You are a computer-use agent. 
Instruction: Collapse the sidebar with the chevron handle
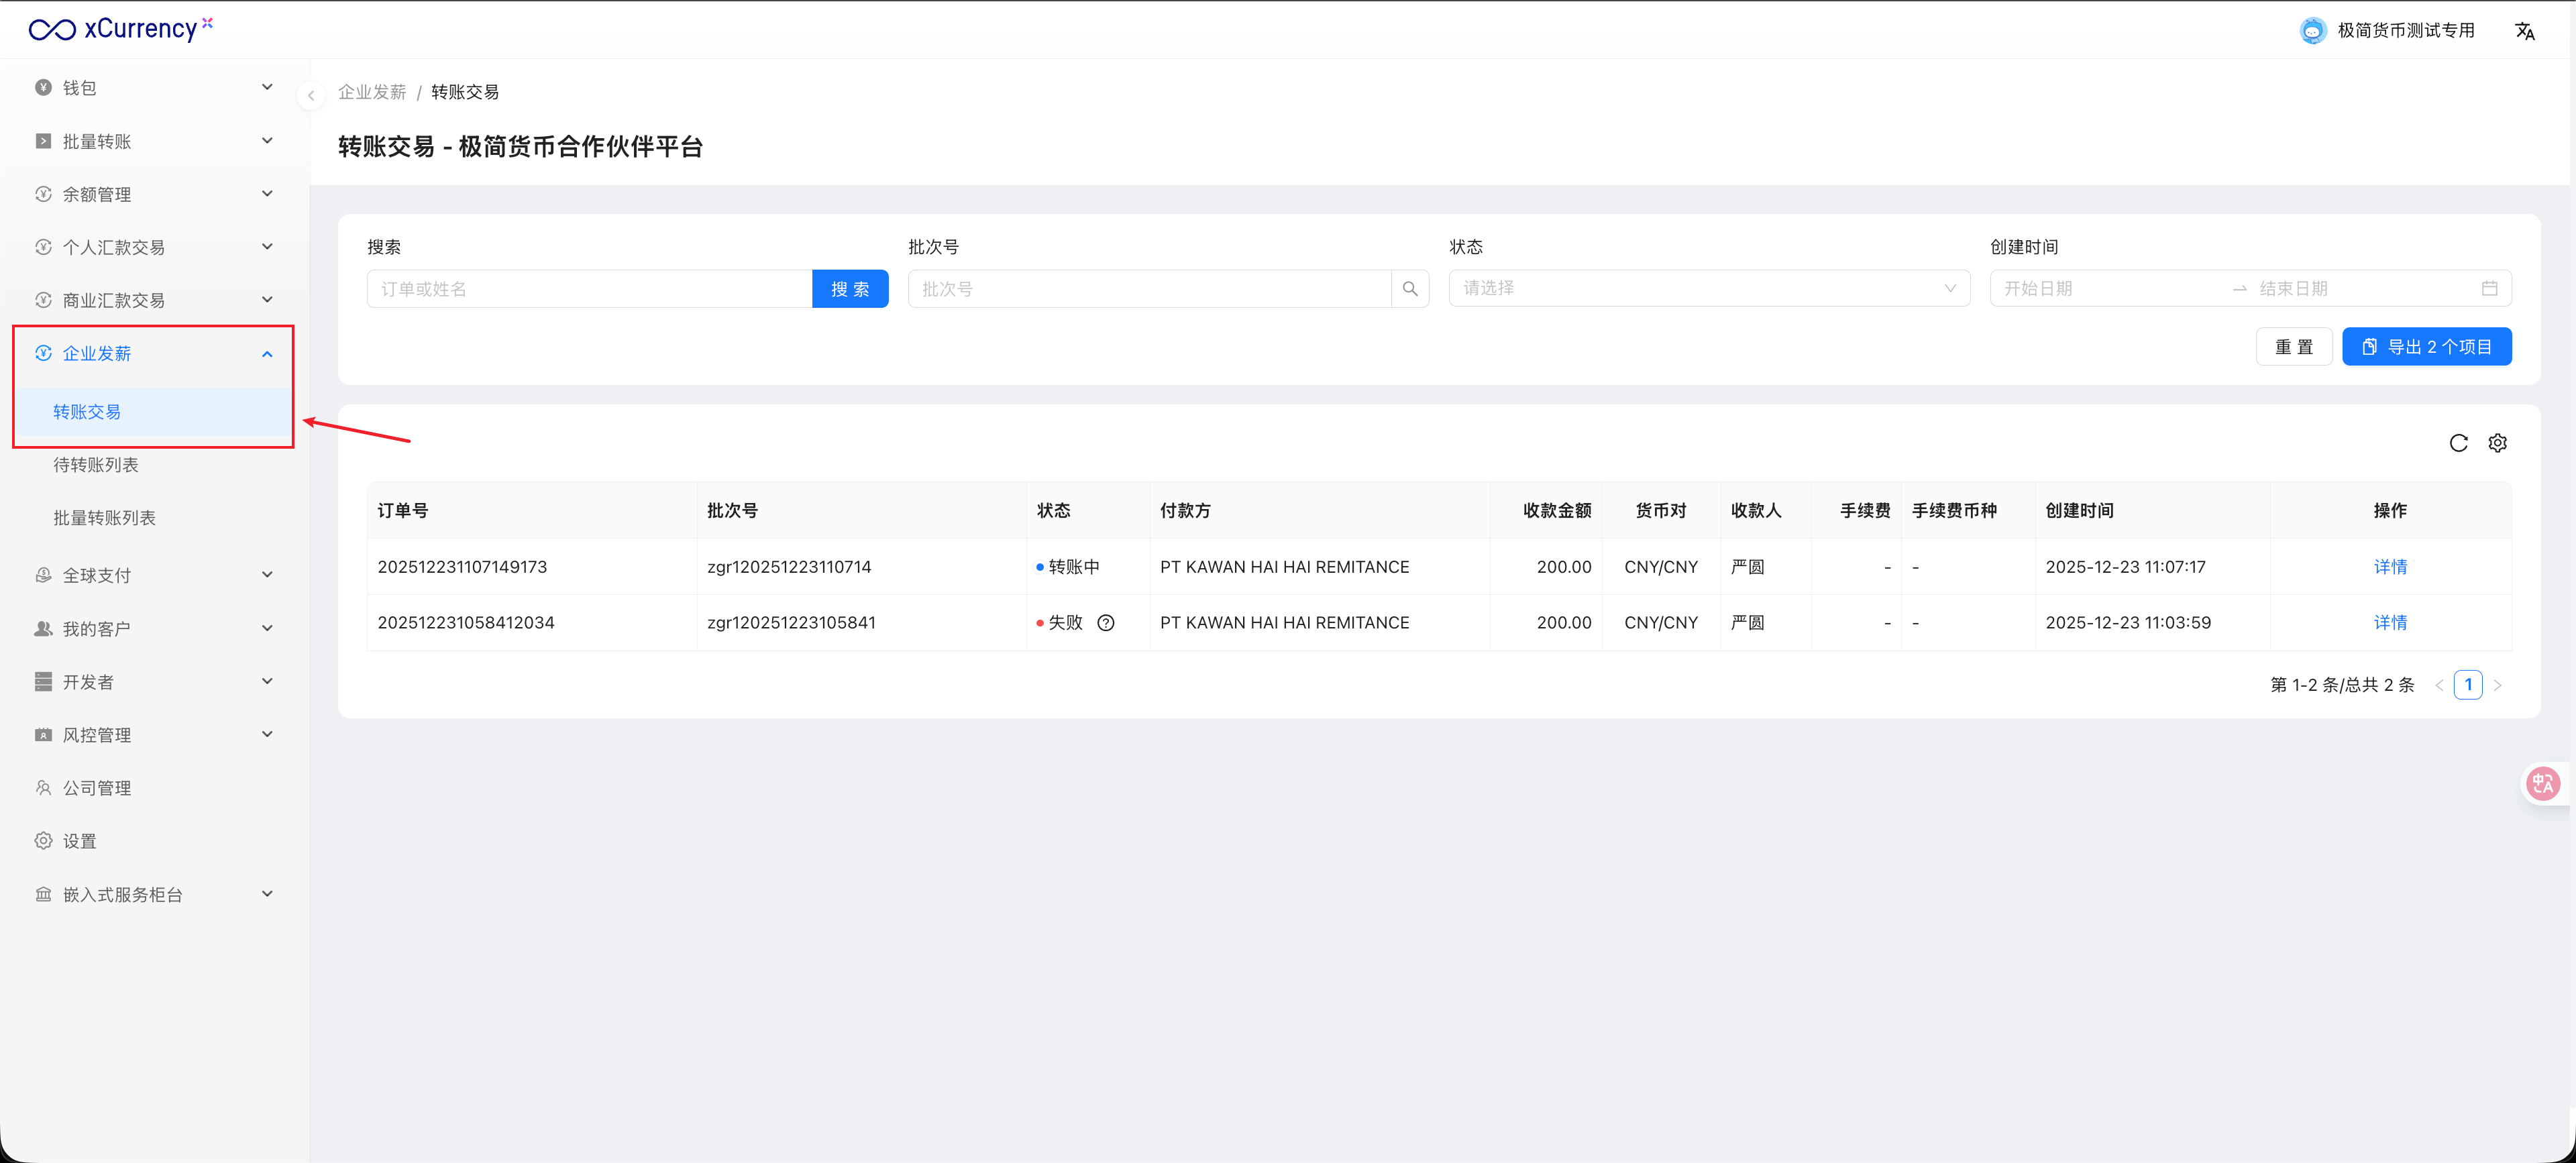(x=311, y=96)
